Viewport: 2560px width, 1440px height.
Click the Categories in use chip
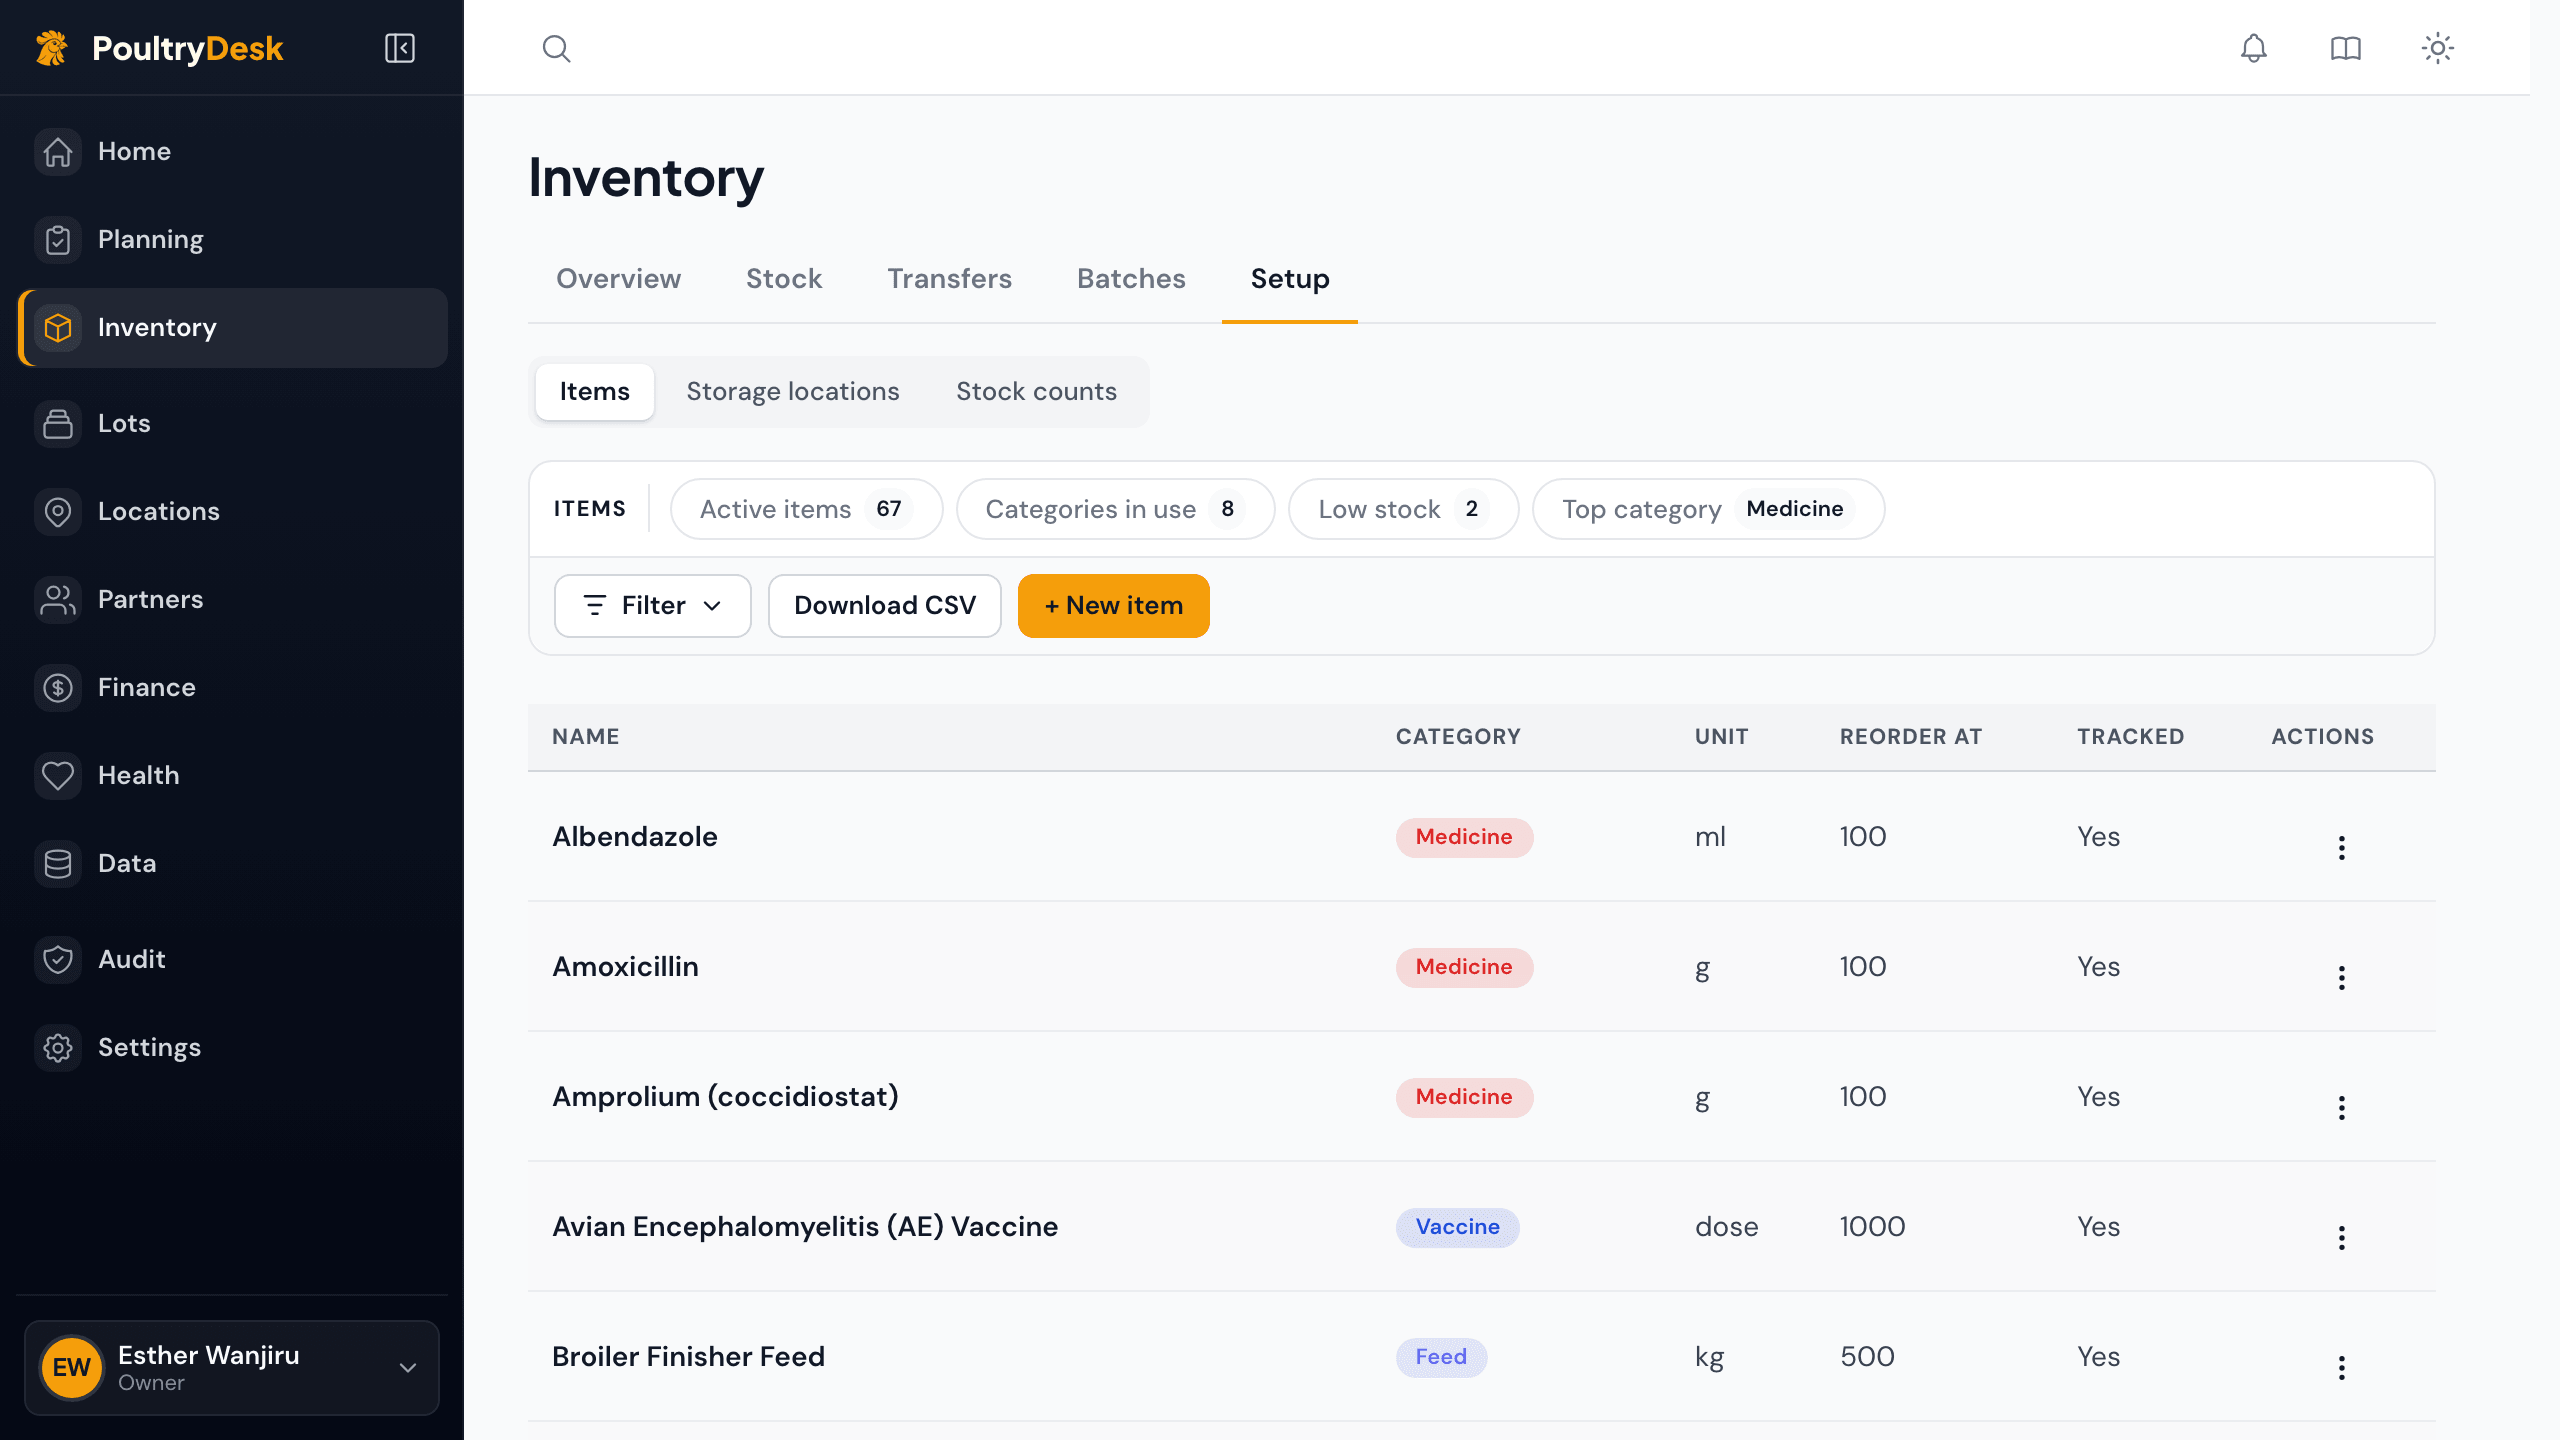[1115, 510]
